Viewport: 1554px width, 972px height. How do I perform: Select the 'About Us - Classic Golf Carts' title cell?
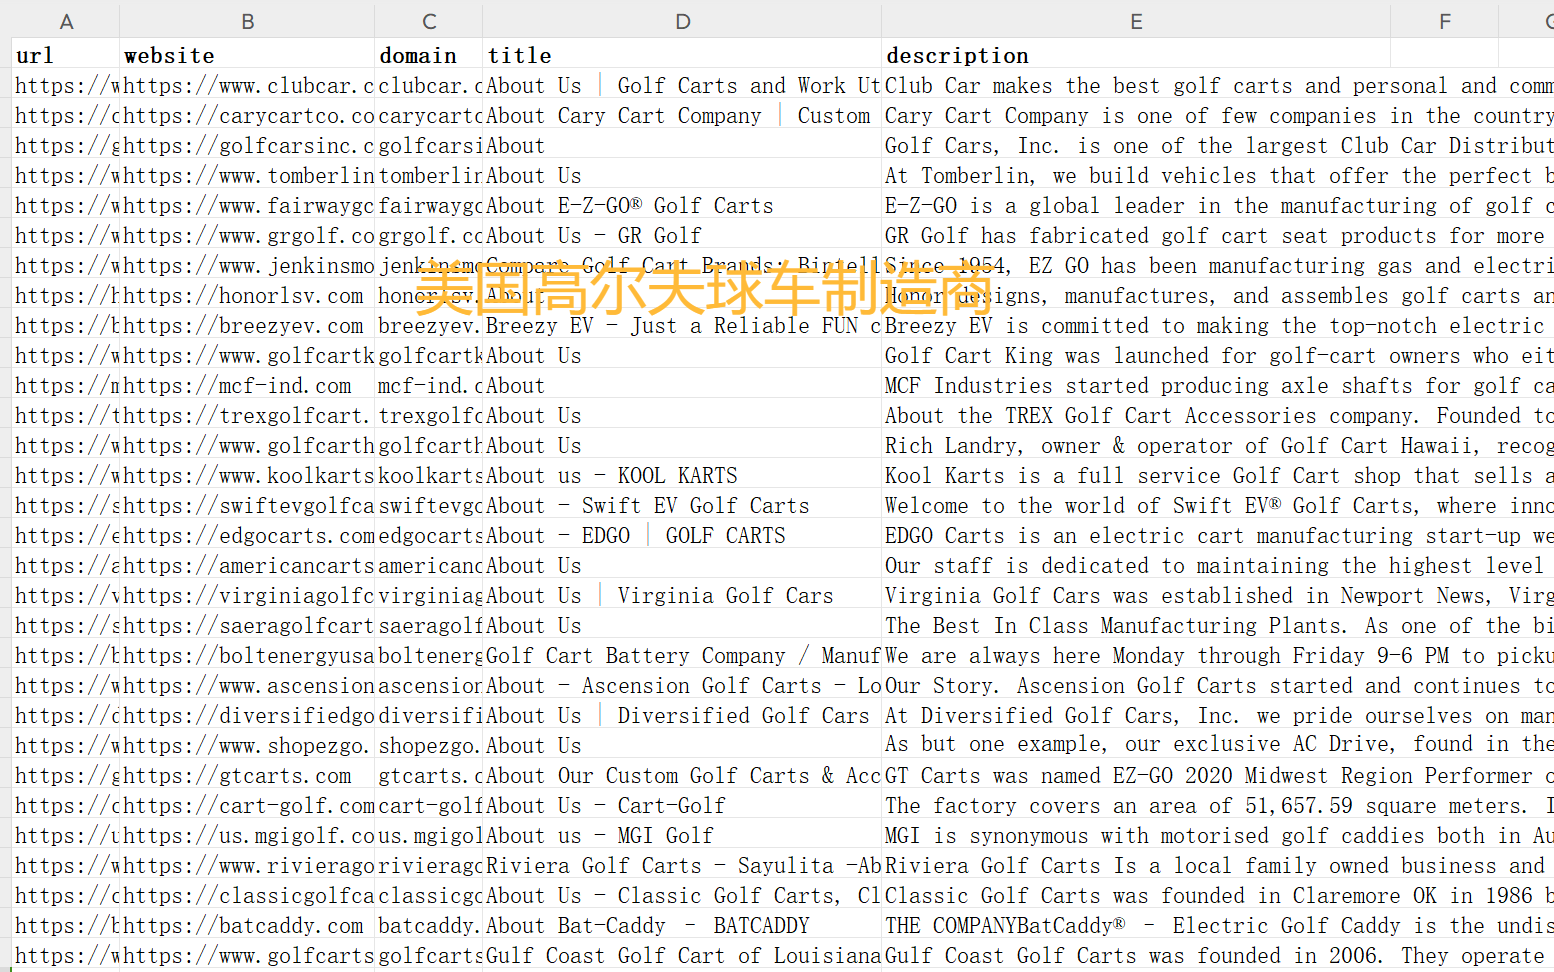[x=682, y=895]
